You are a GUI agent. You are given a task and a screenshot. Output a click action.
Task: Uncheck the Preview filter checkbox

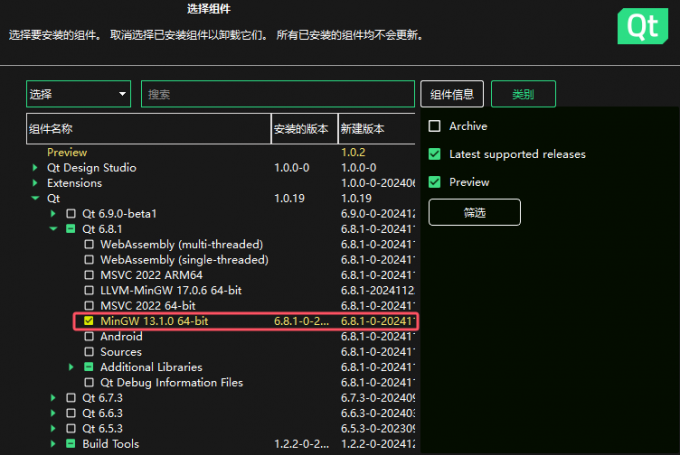tap(435, 182)
